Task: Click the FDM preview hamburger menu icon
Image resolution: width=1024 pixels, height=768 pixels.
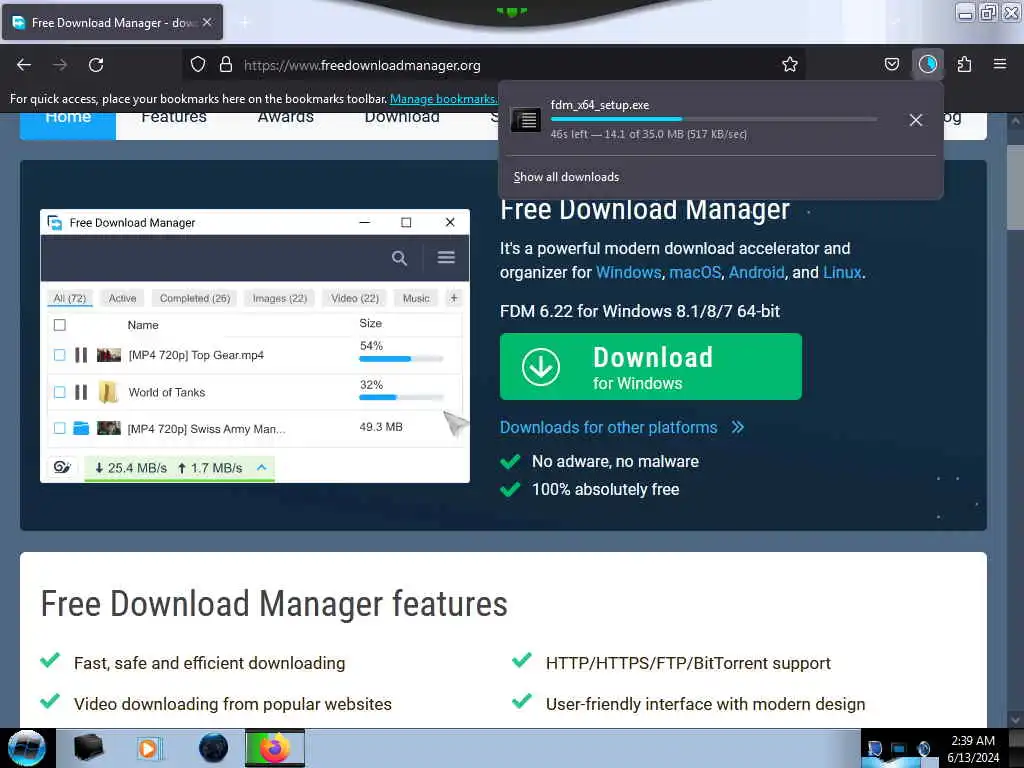Action: pyautogui.click(x=446, y=257)
